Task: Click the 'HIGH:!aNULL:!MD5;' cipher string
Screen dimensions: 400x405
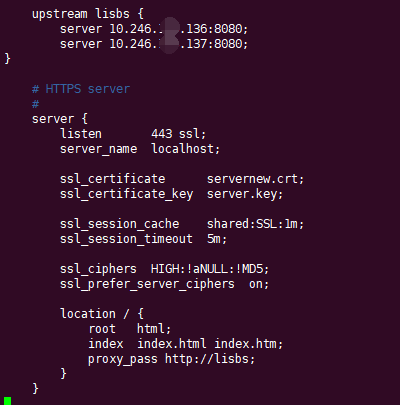Action: click(x=210, y=269)
